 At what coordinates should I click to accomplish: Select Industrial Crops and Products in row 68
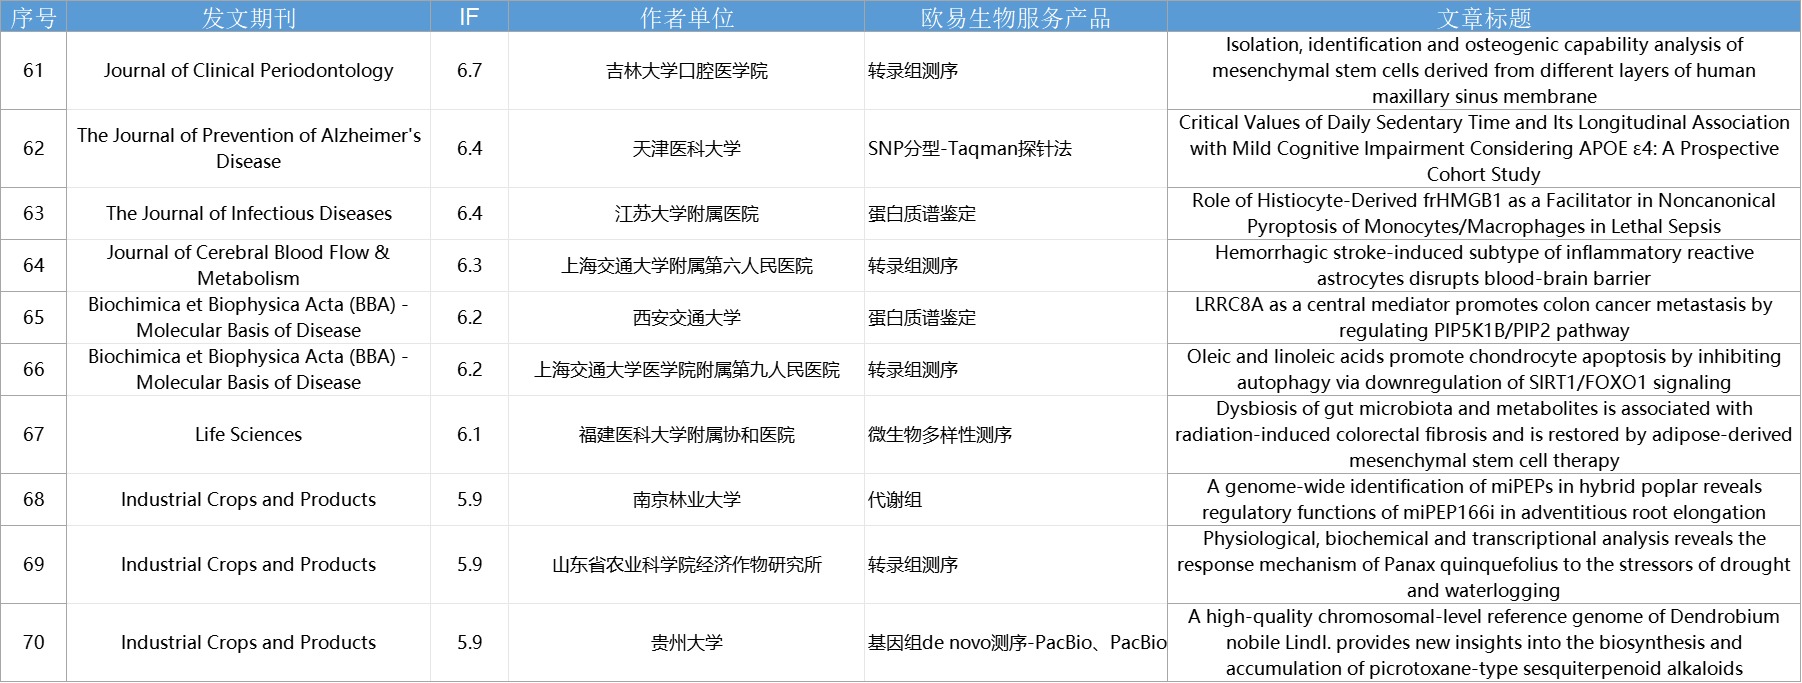click(248, 500)
